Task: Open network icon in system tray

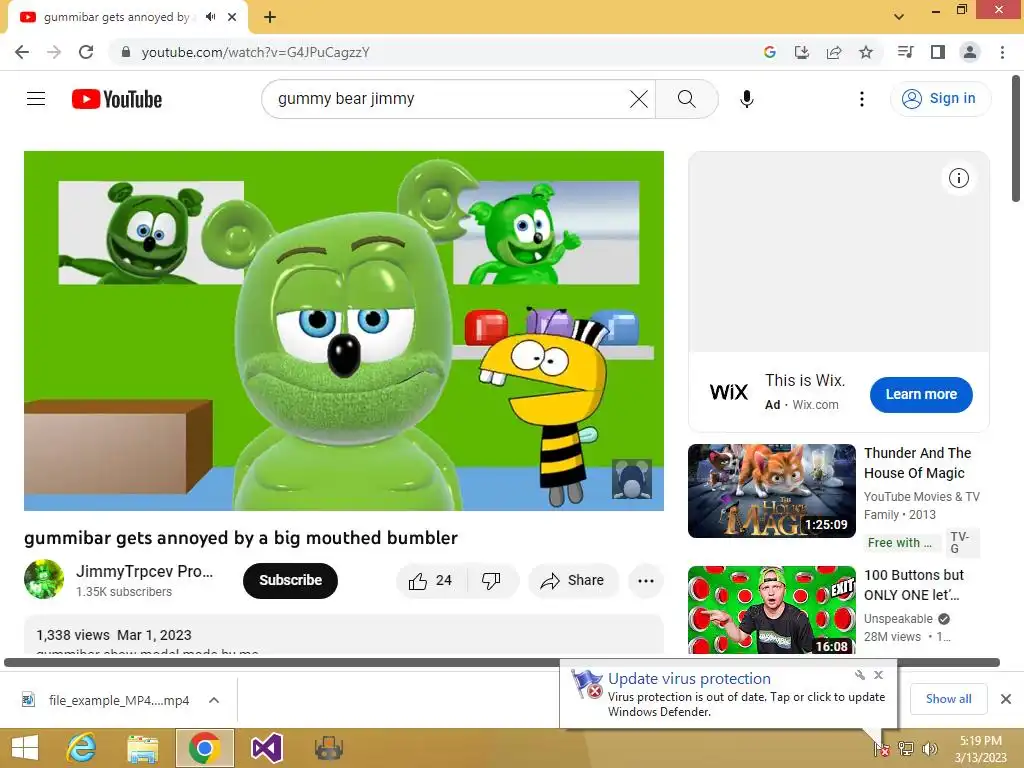Action: point(906,748)
